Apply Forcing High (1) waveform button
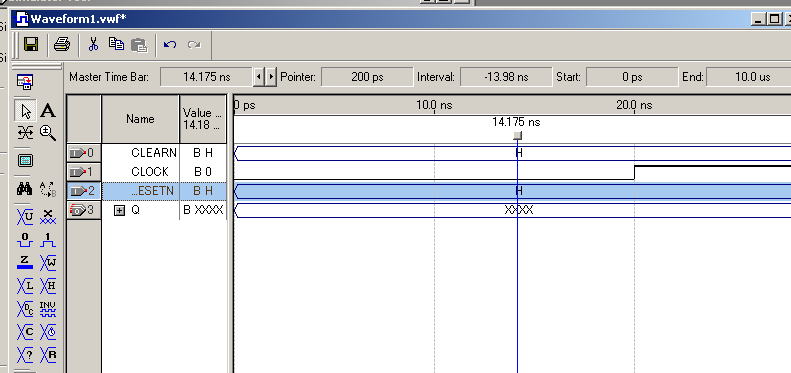 47,240
